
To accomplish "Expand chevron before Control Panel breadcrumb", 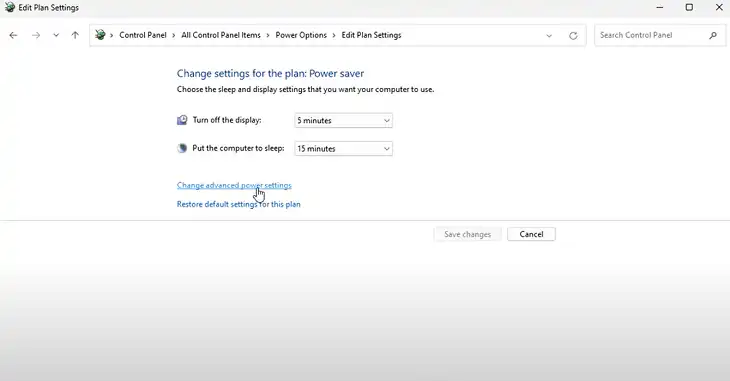I will pos(112,35).
